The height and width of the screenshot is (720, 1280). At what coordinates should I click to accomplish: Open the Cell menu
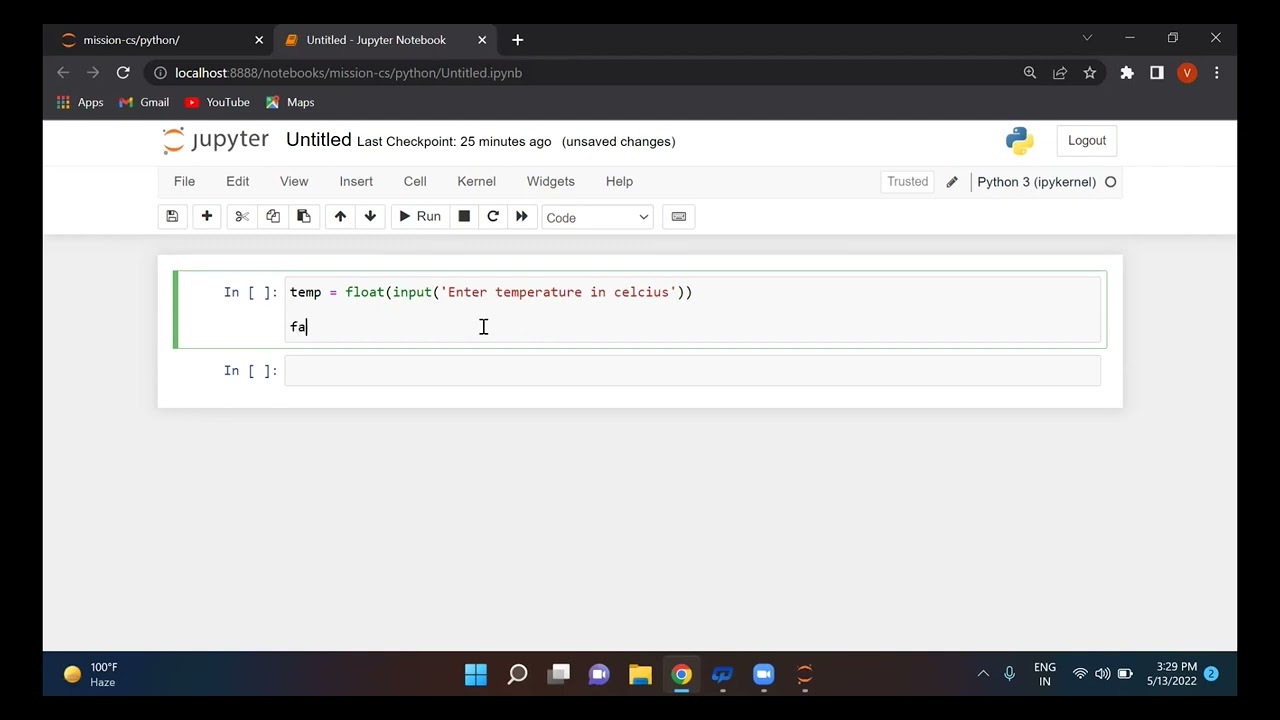[415, 182]
